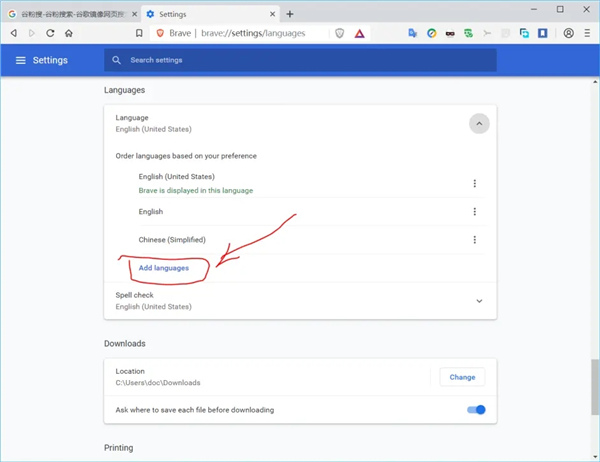Open the user profile icon in toolbar
This screenshot has width=600, height=462.
(x=569, y=33)
